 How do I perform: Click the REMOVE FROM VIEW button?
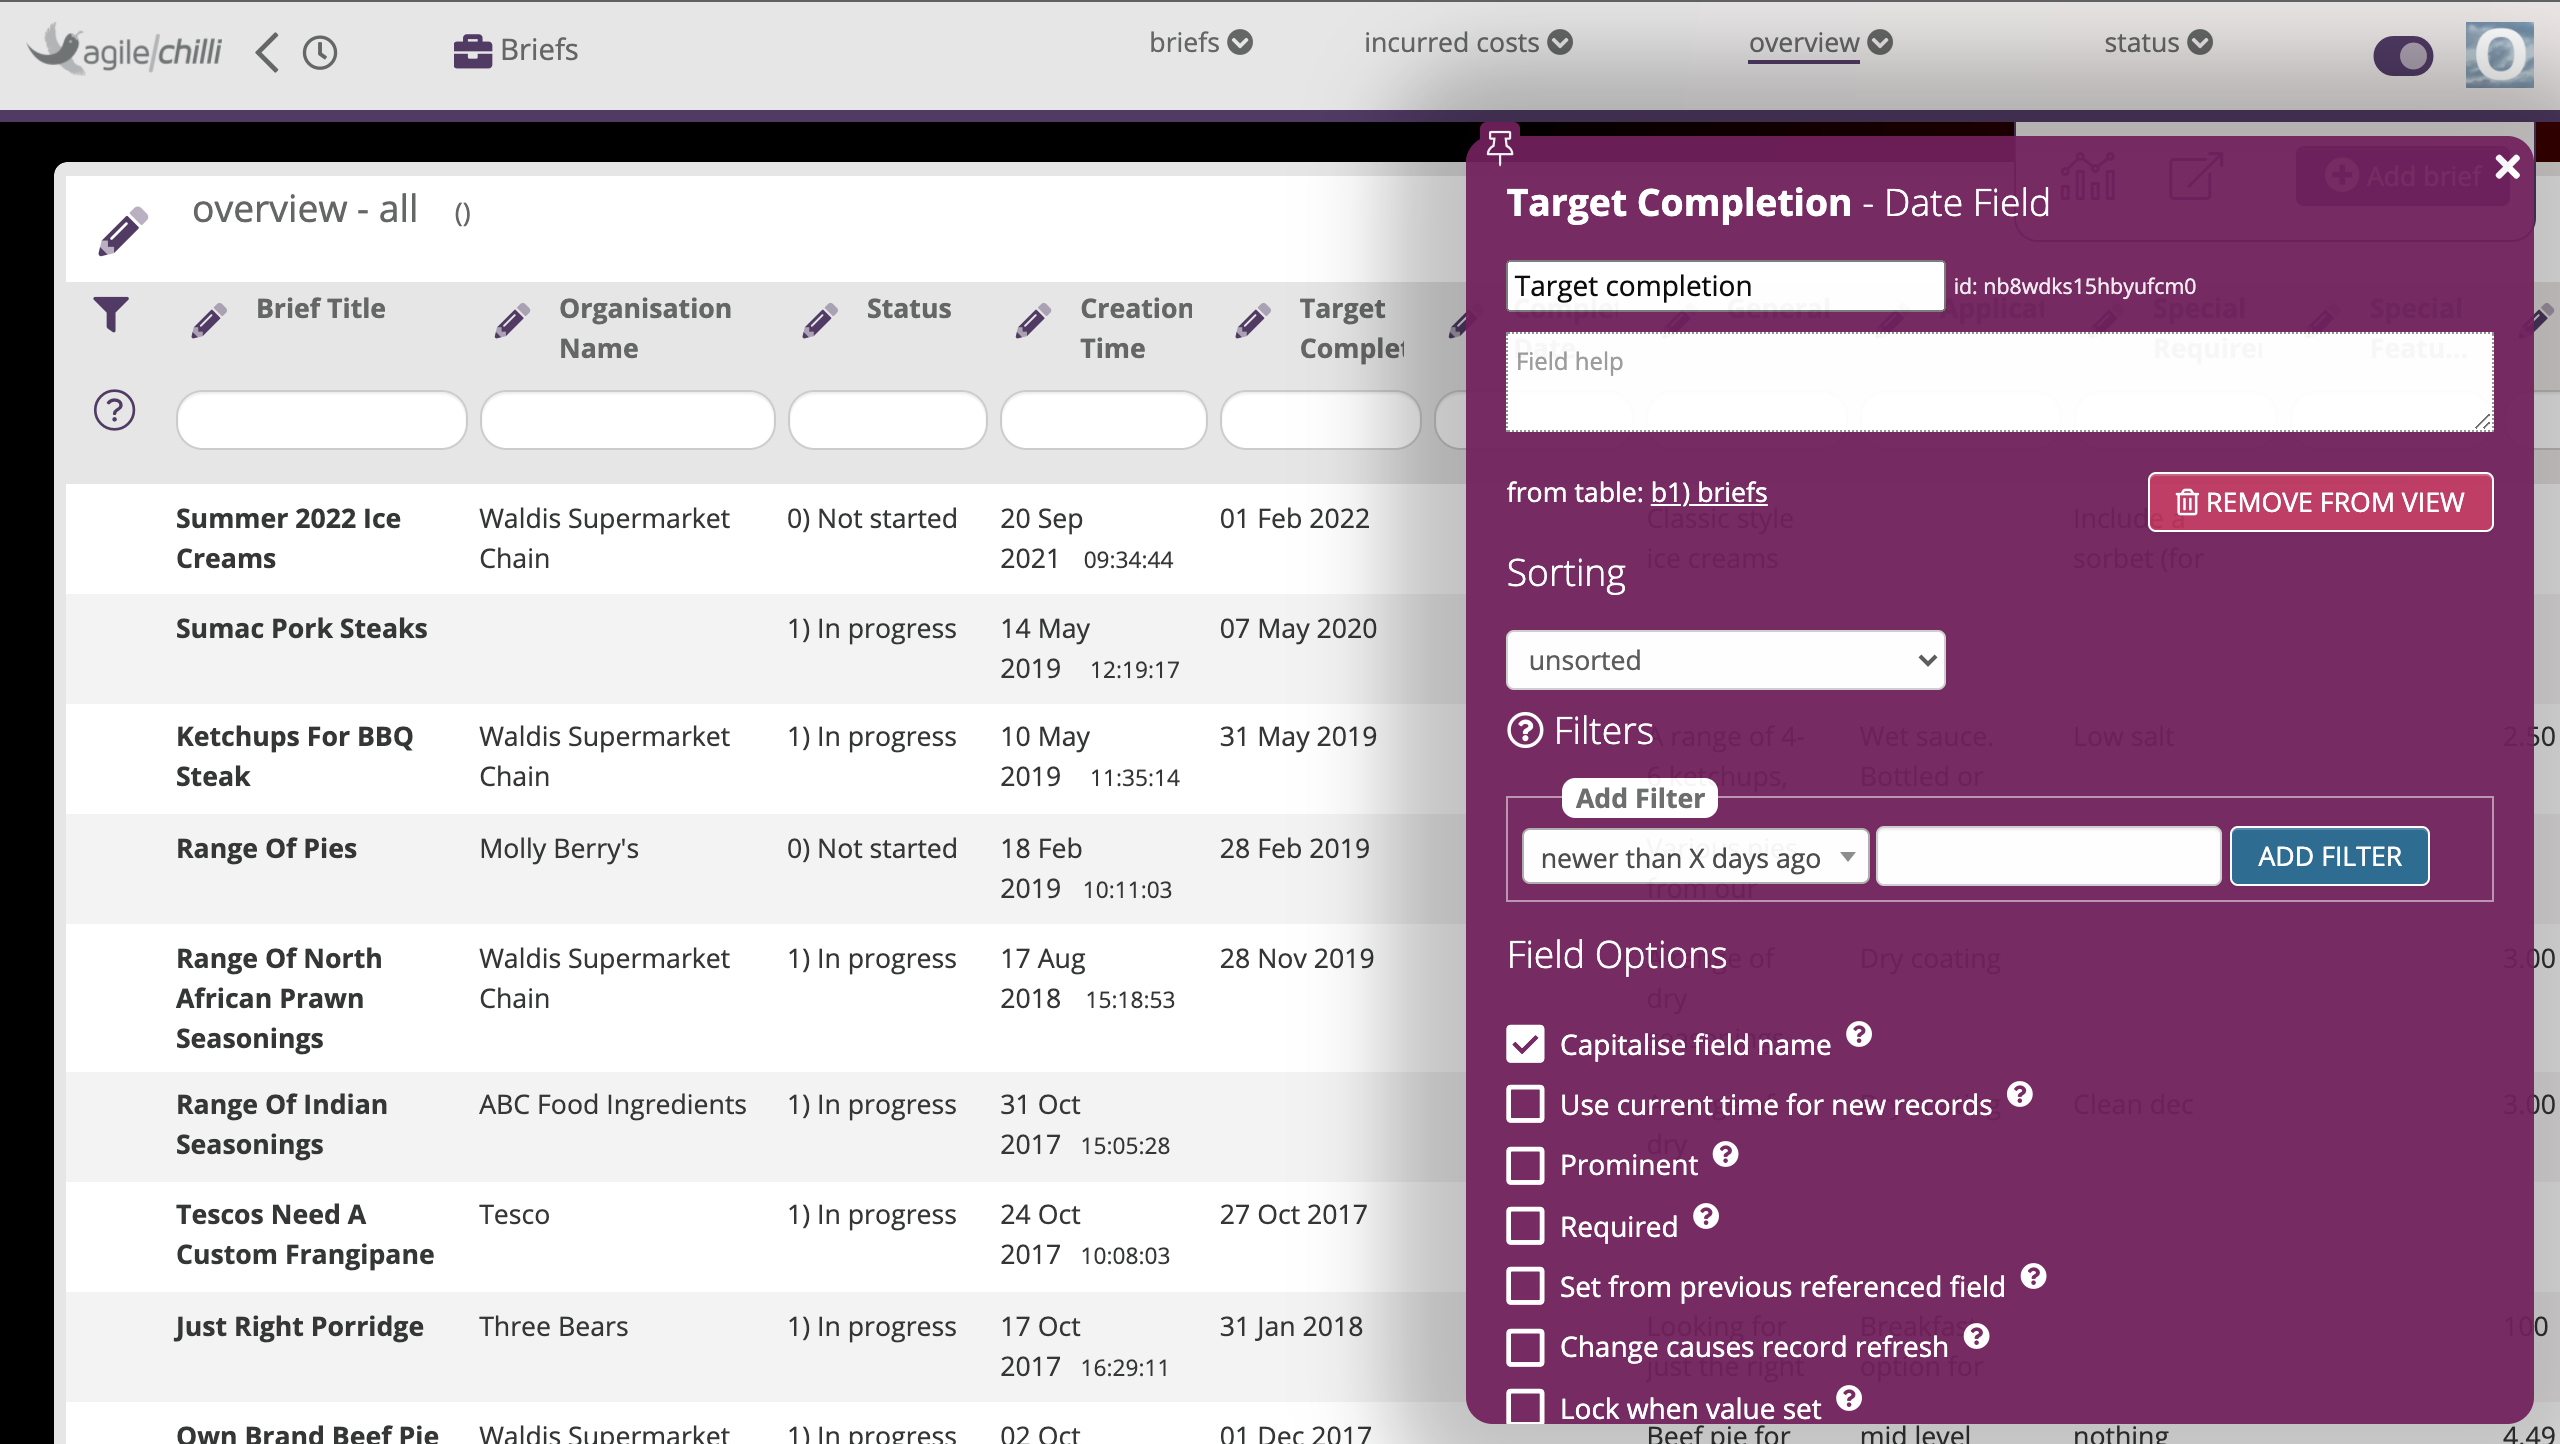point(2320,502)
